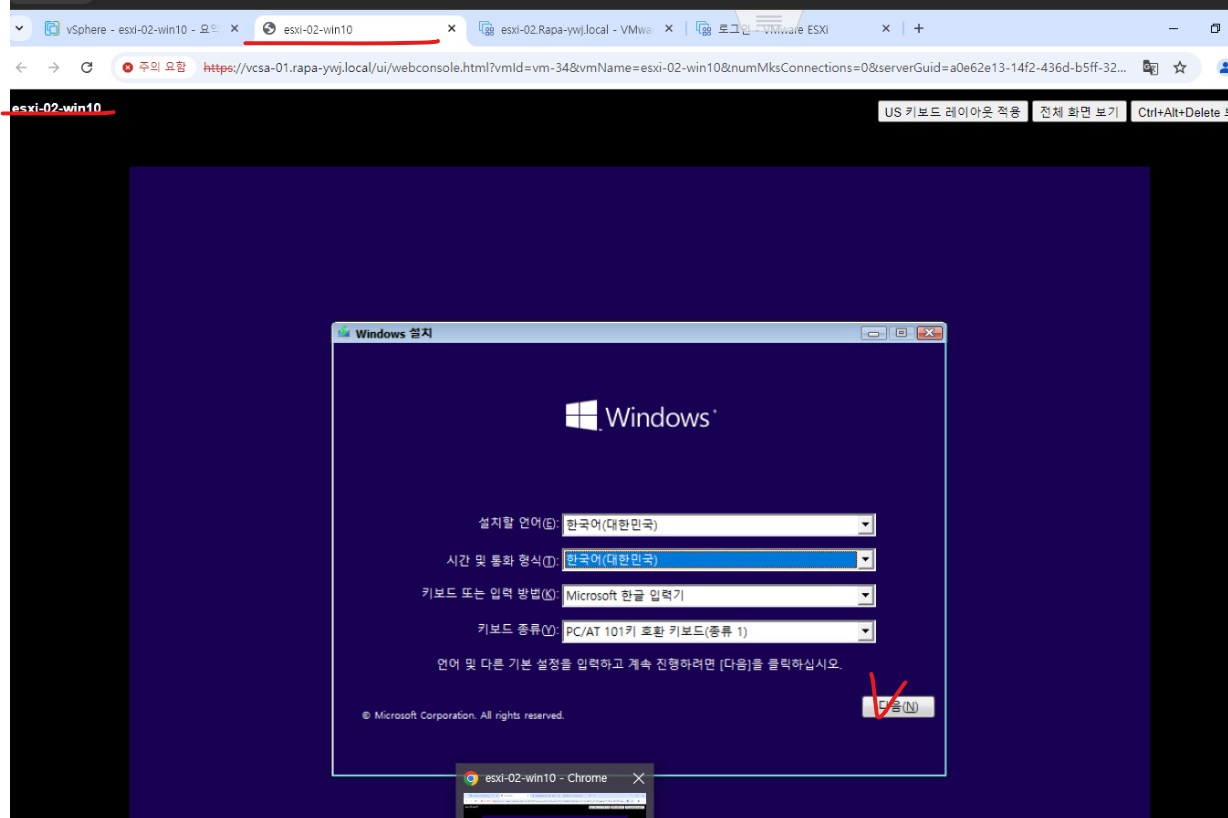Click the 주의 요함 security warning chip
The width and height of the screenshot is (1228, 818).
coord(154,67)
